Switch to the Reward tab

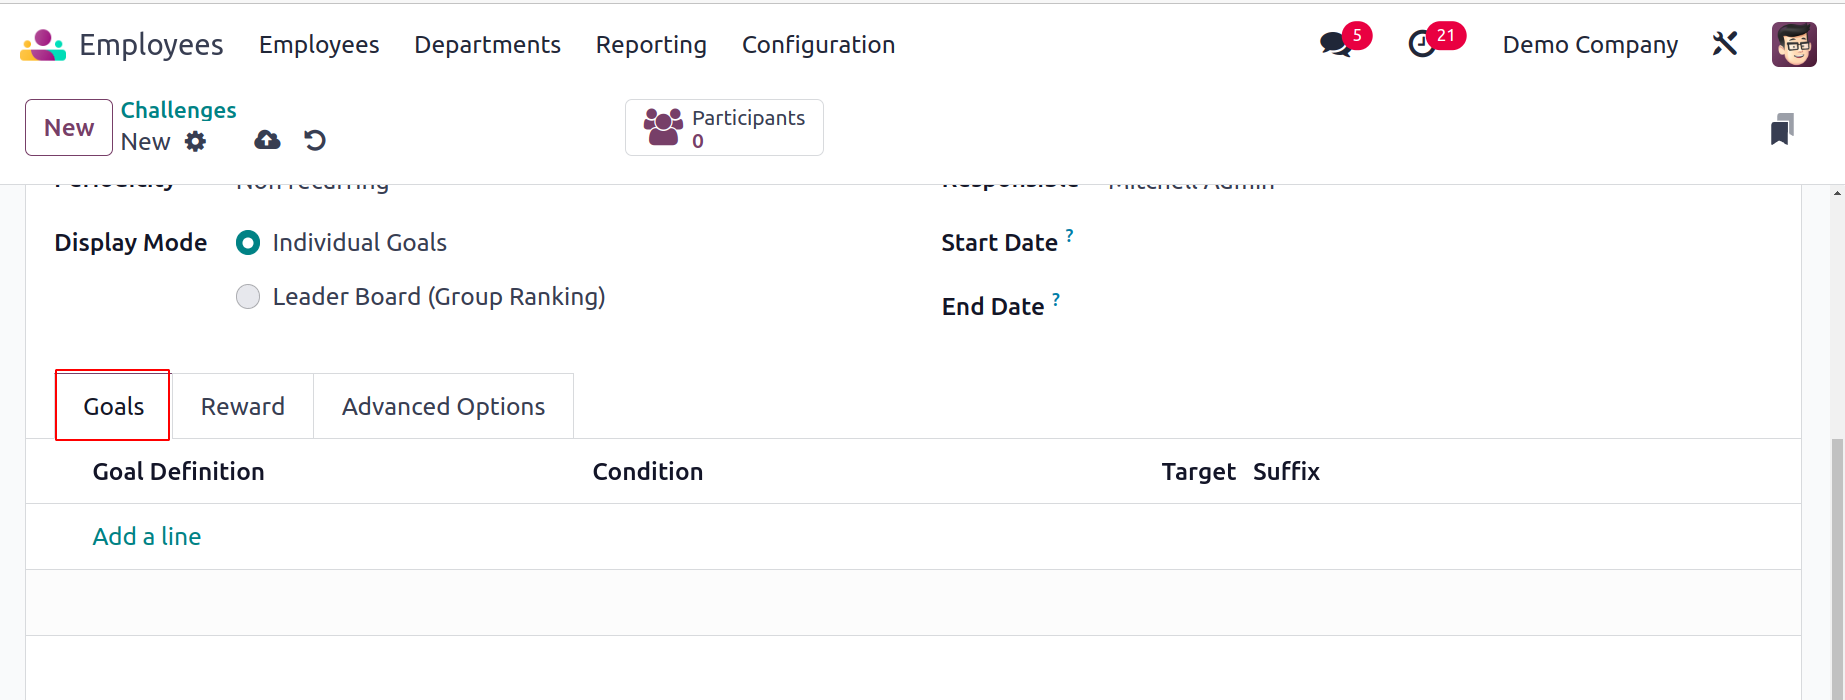[x=243, y=406]
